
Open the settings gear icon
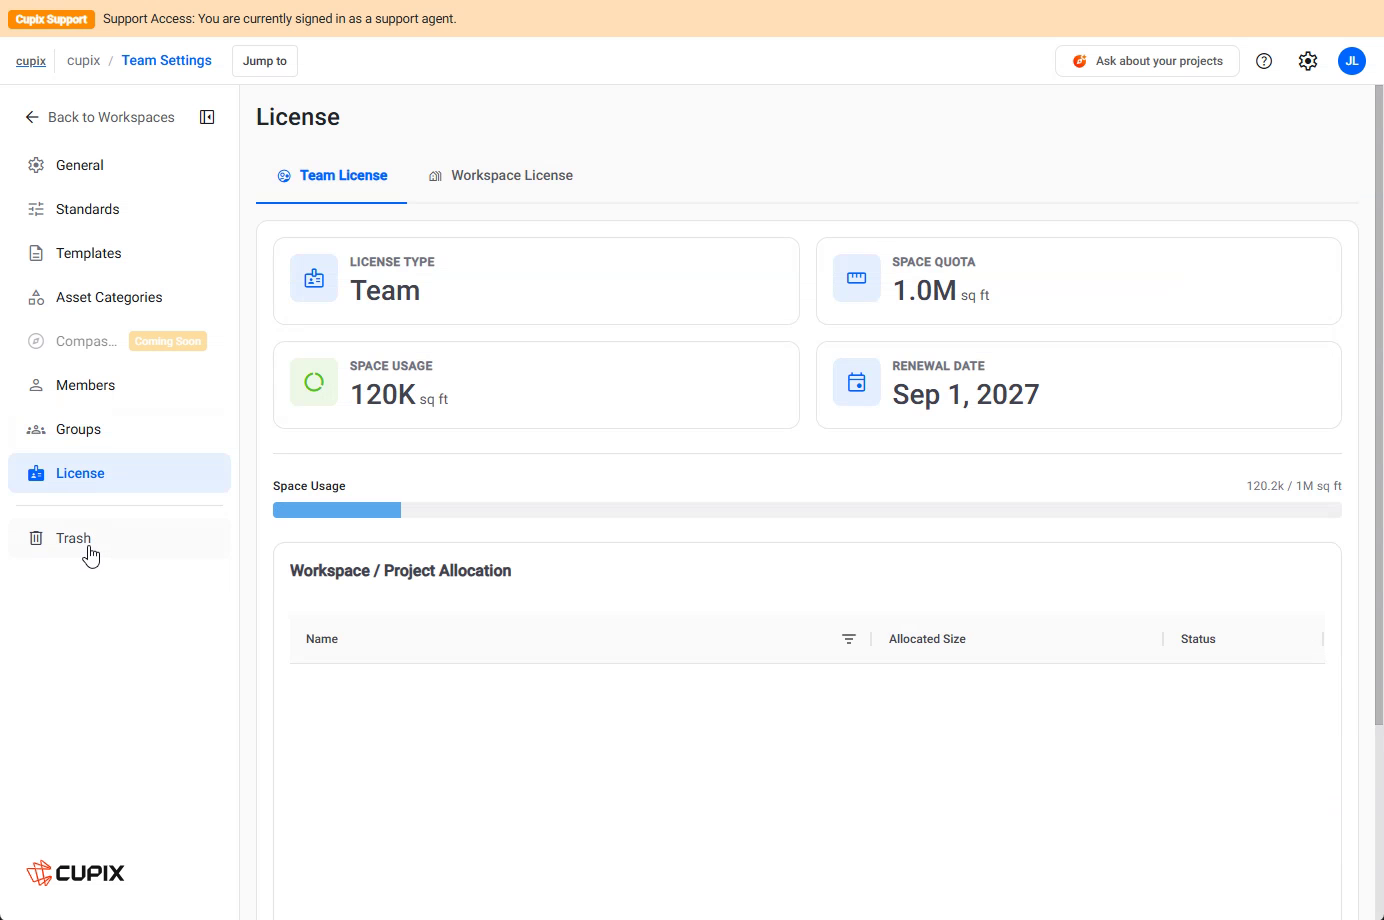point(1308,61)
